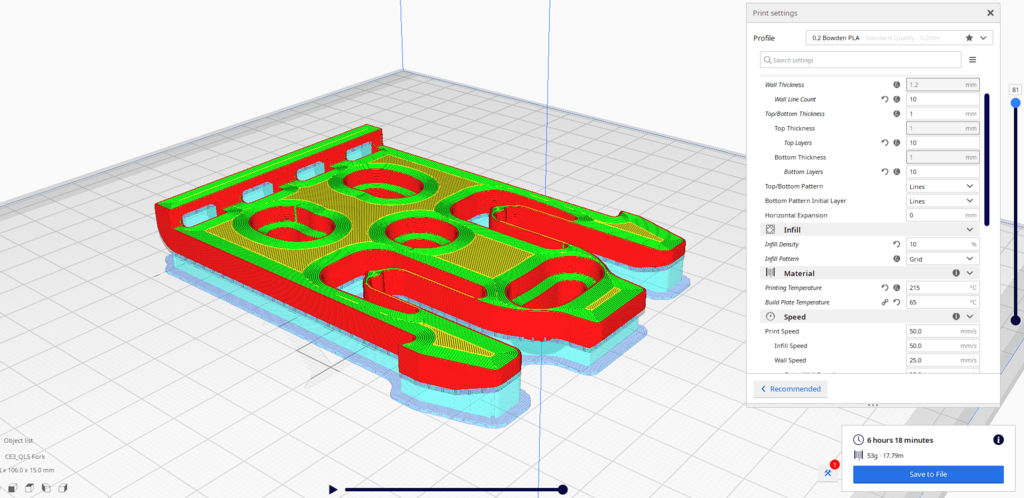Click the Top Layers formula icon
Screen dimensions: 1024x498
[x=897, y=142]
